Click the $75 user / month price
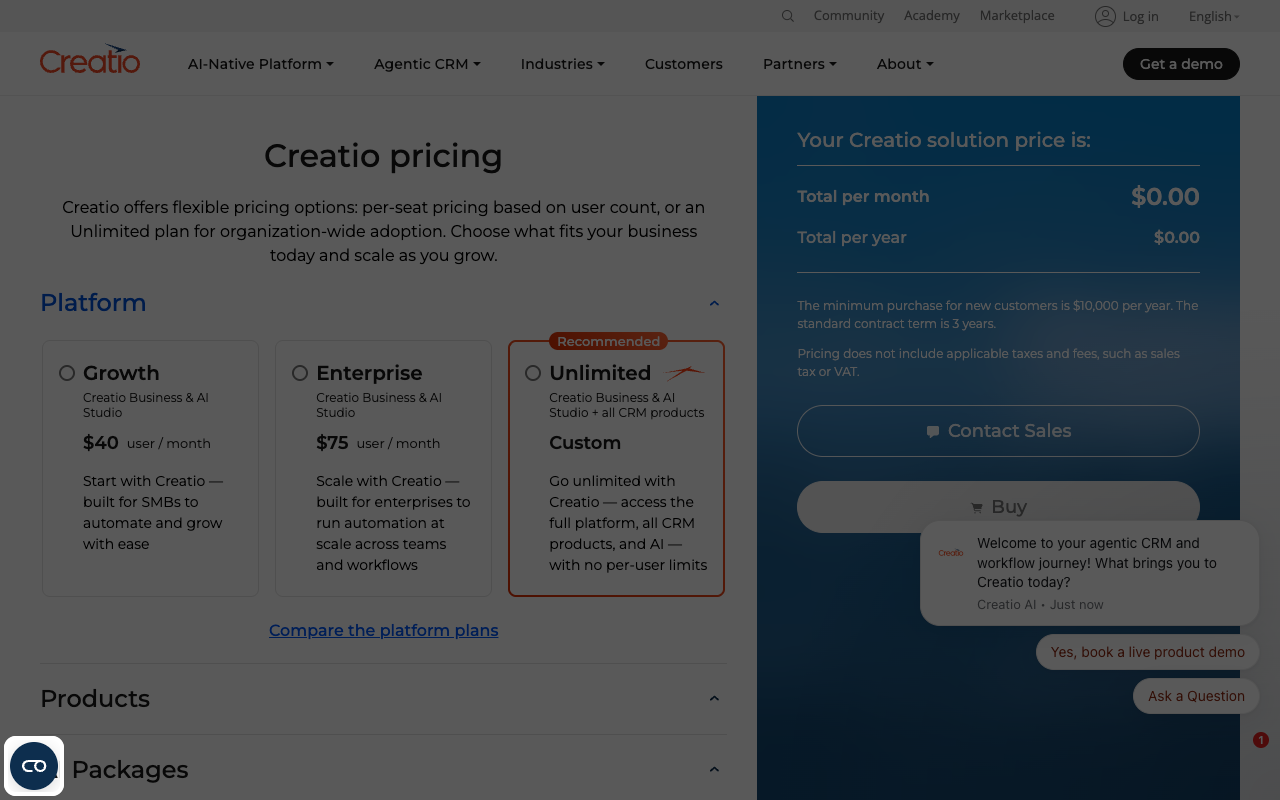Screen dimensions: 1280x800 [378, 443]
